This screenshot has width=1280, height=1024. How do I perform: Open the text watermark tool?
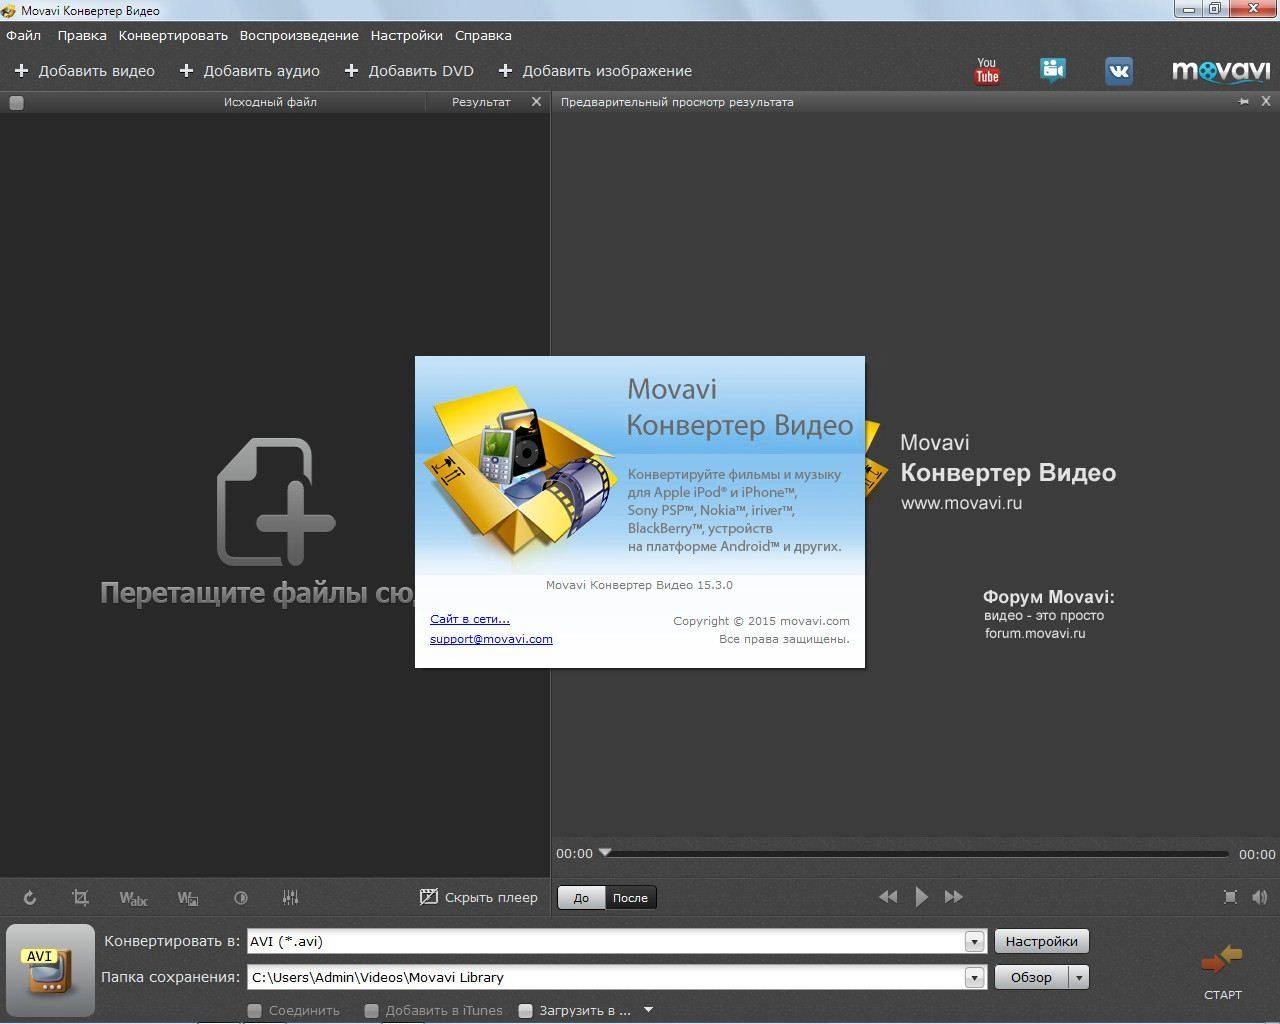(x=133, y=898)
